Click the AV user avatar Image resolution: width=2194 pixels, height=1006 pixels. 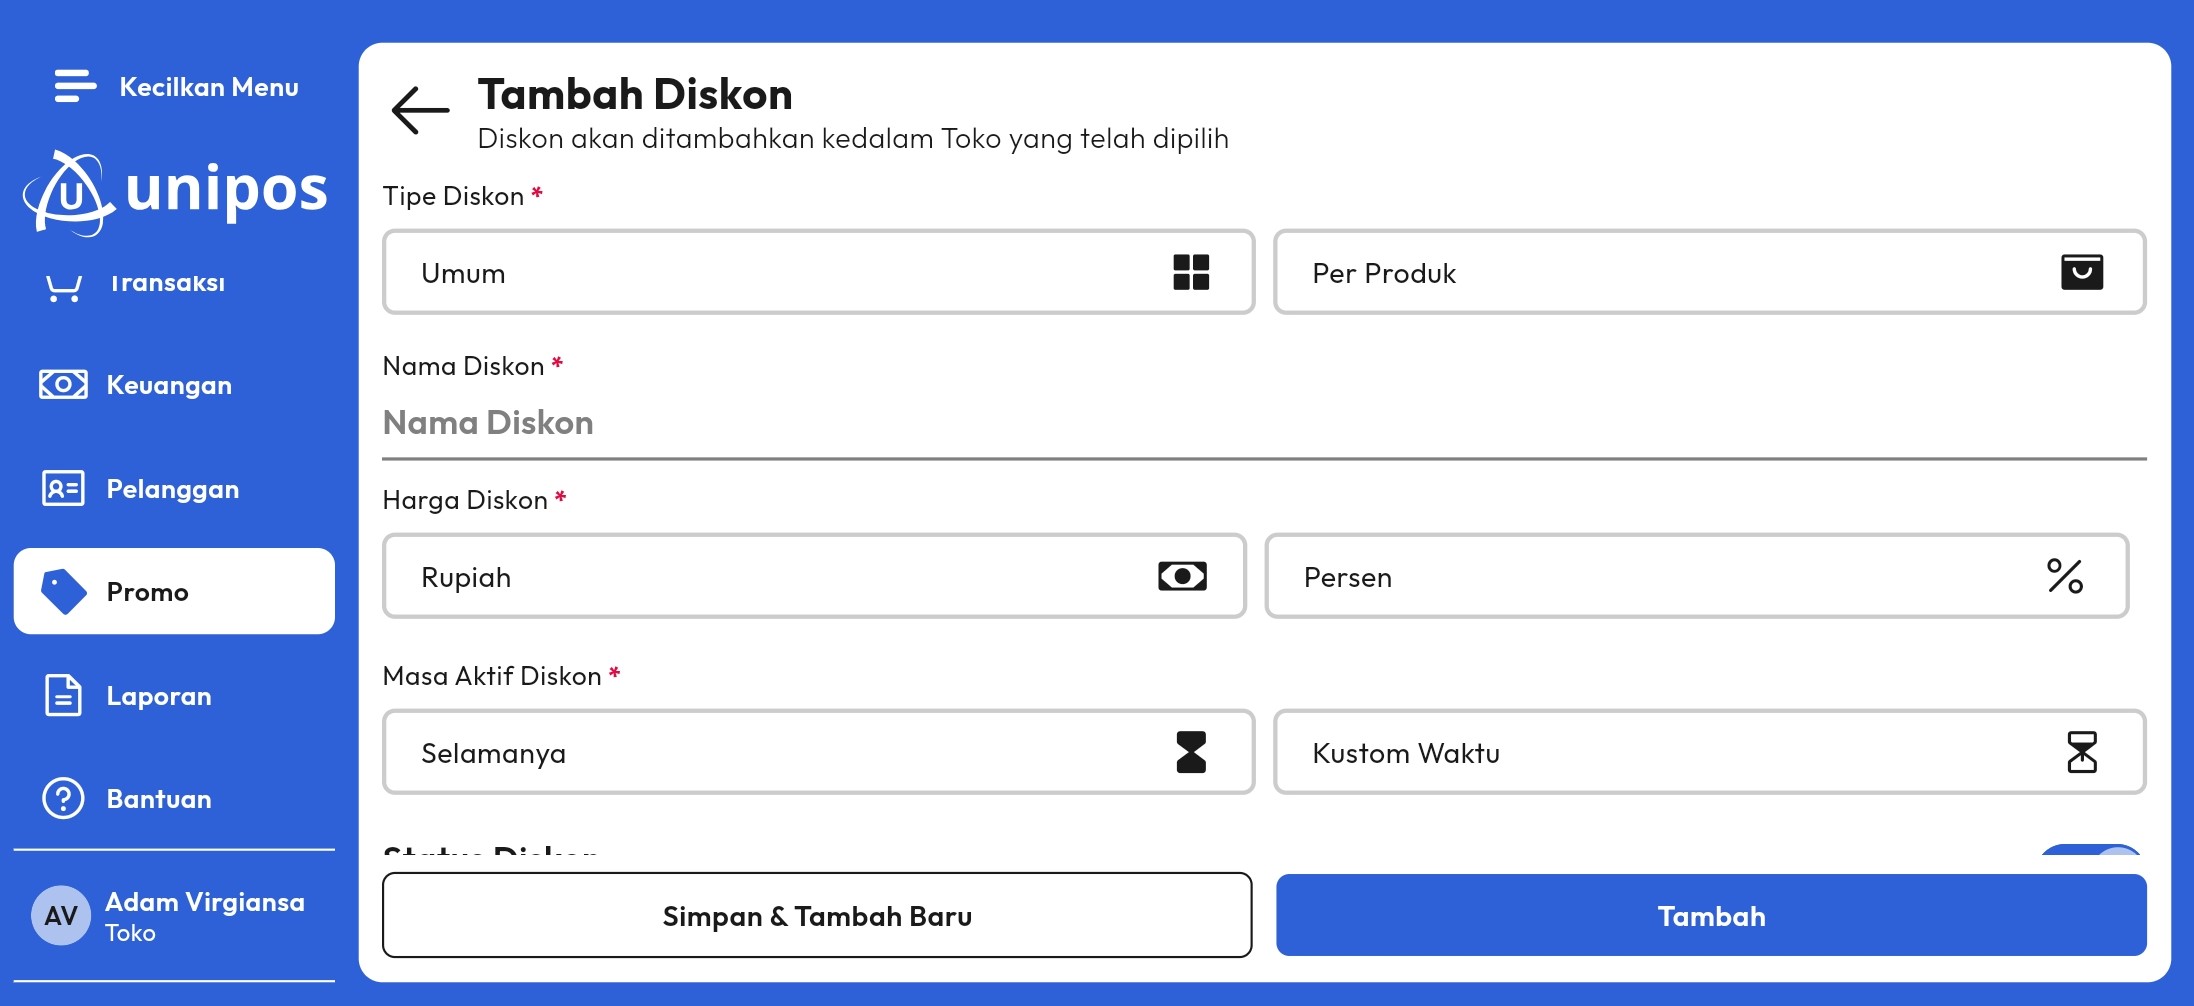tap(61, 915)
